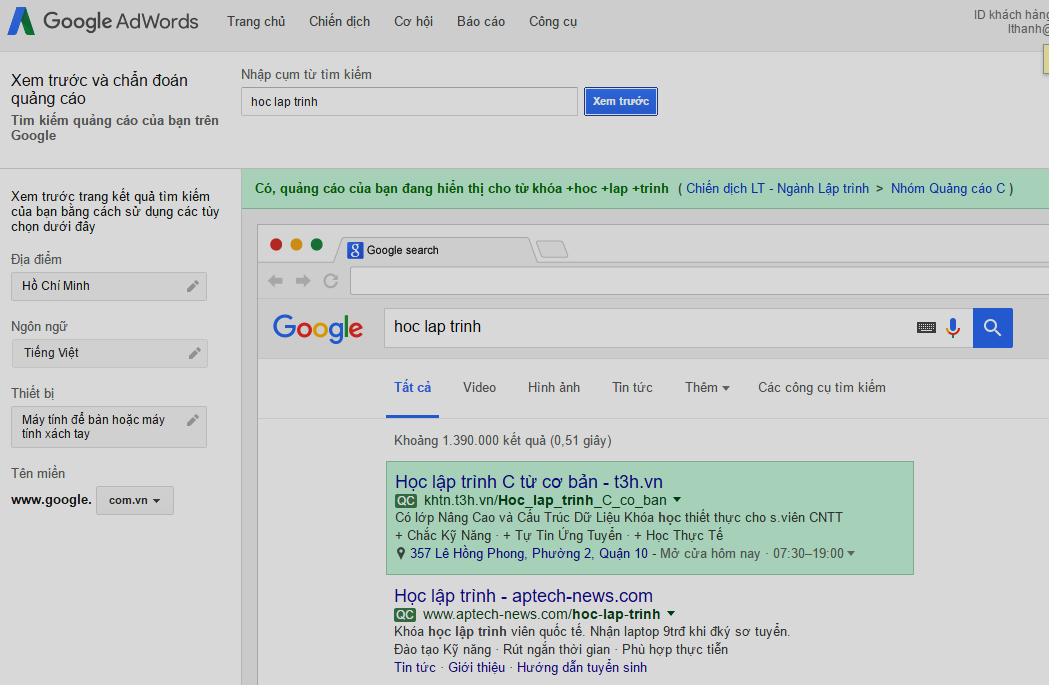The height and width of the screenshot is (685, 1049).
Task: Click the preview browser address bar
Action: 699,281
